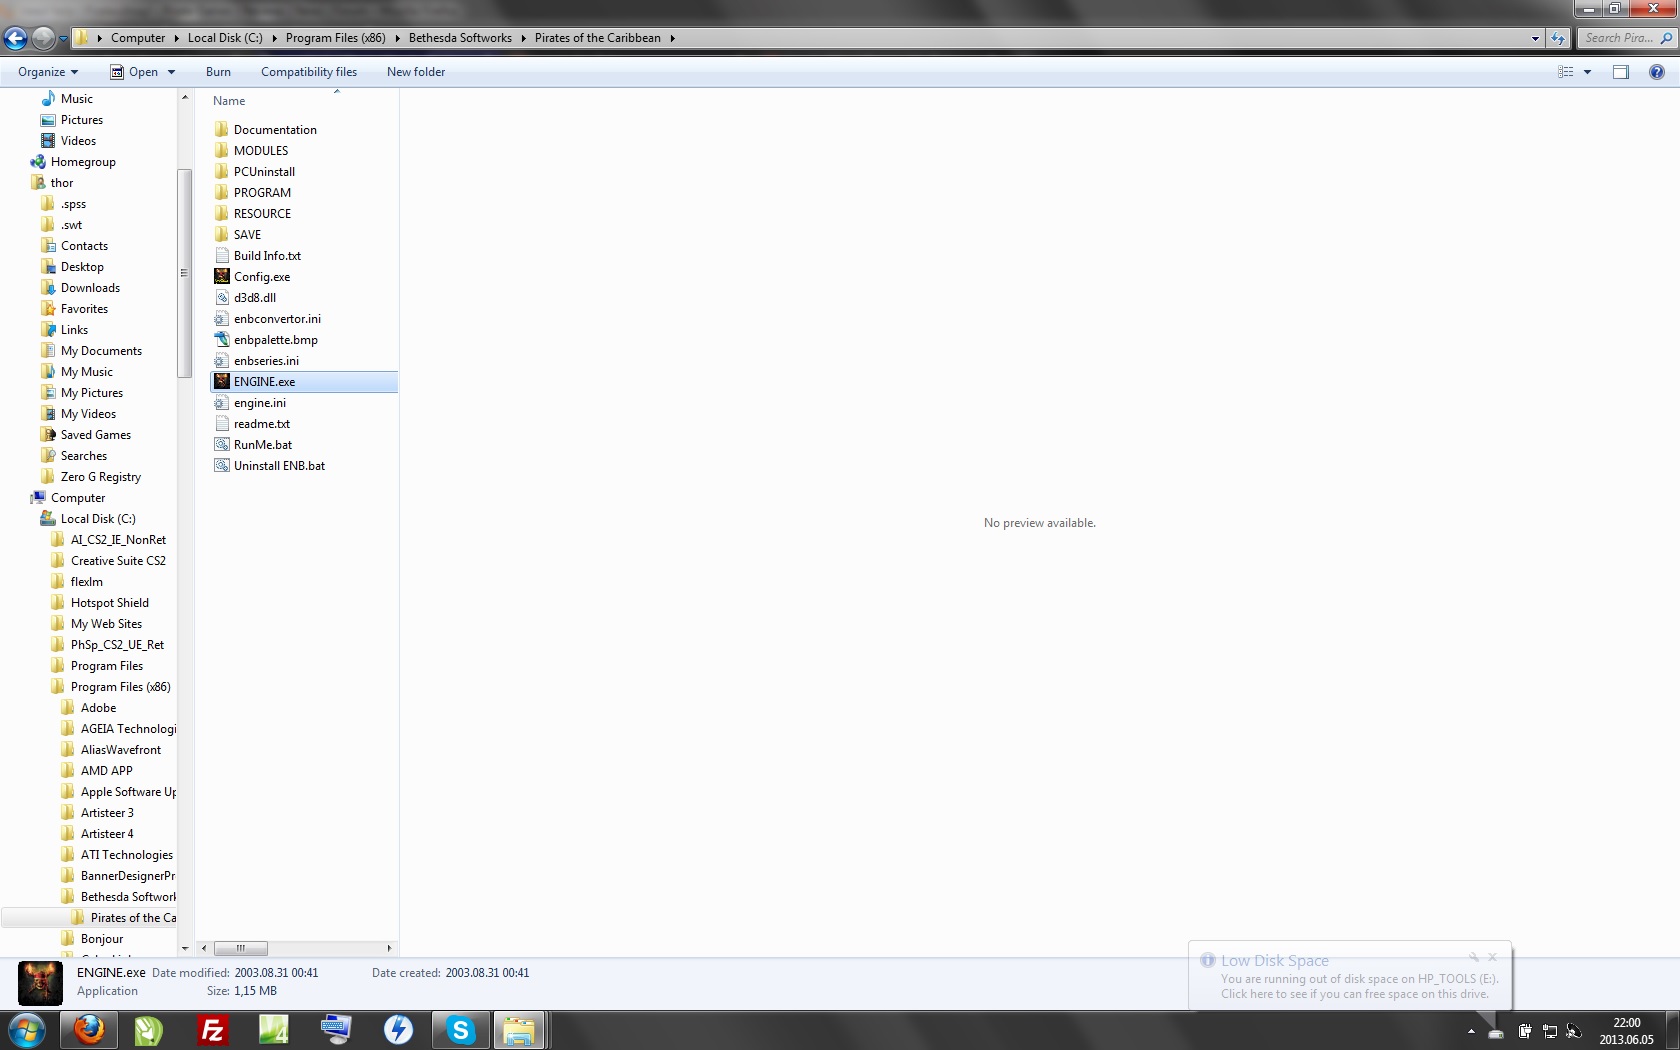Open the Explorer help icon
The width and height of the screenshot is (1680, 1050).
pos(1656,72)
